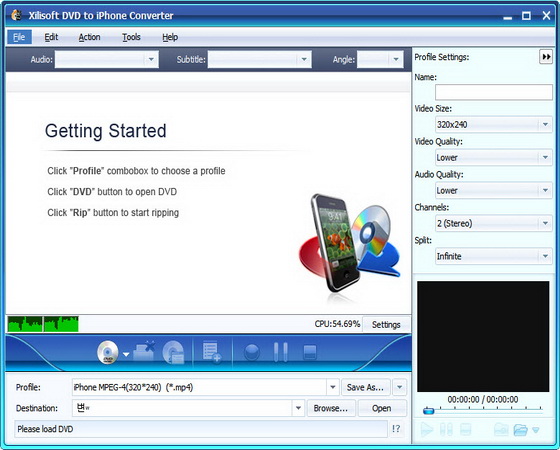Click the Browse... button
This screenshot has height=450, width=560.
331,408
